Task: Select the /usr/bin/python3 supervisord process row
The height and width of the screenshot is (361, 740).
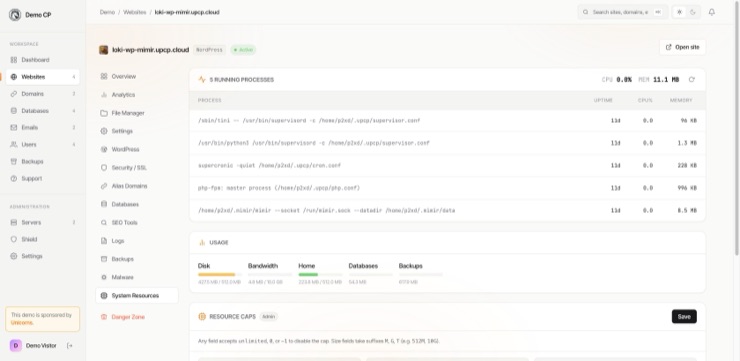Action: point(447,143)
